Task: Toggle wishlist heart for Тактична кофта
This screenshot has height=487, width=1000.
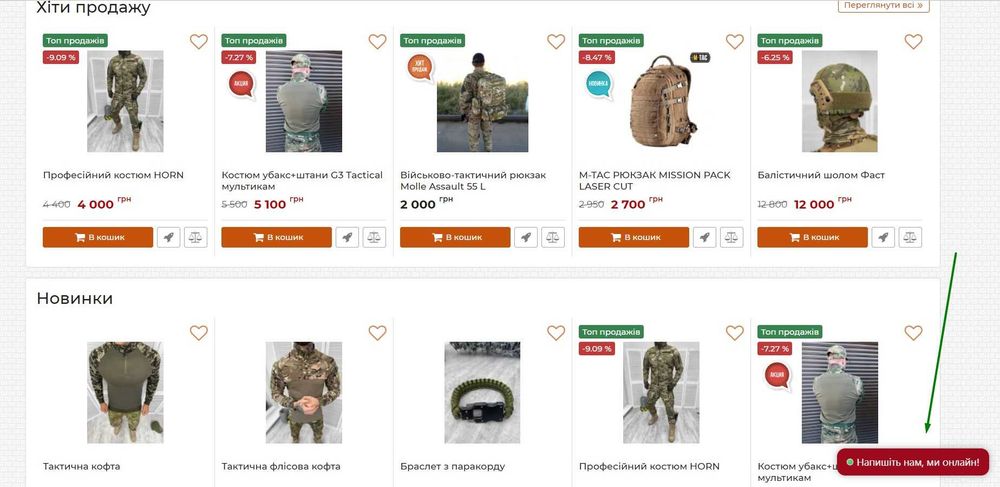Action: click(x=198, y=333)
